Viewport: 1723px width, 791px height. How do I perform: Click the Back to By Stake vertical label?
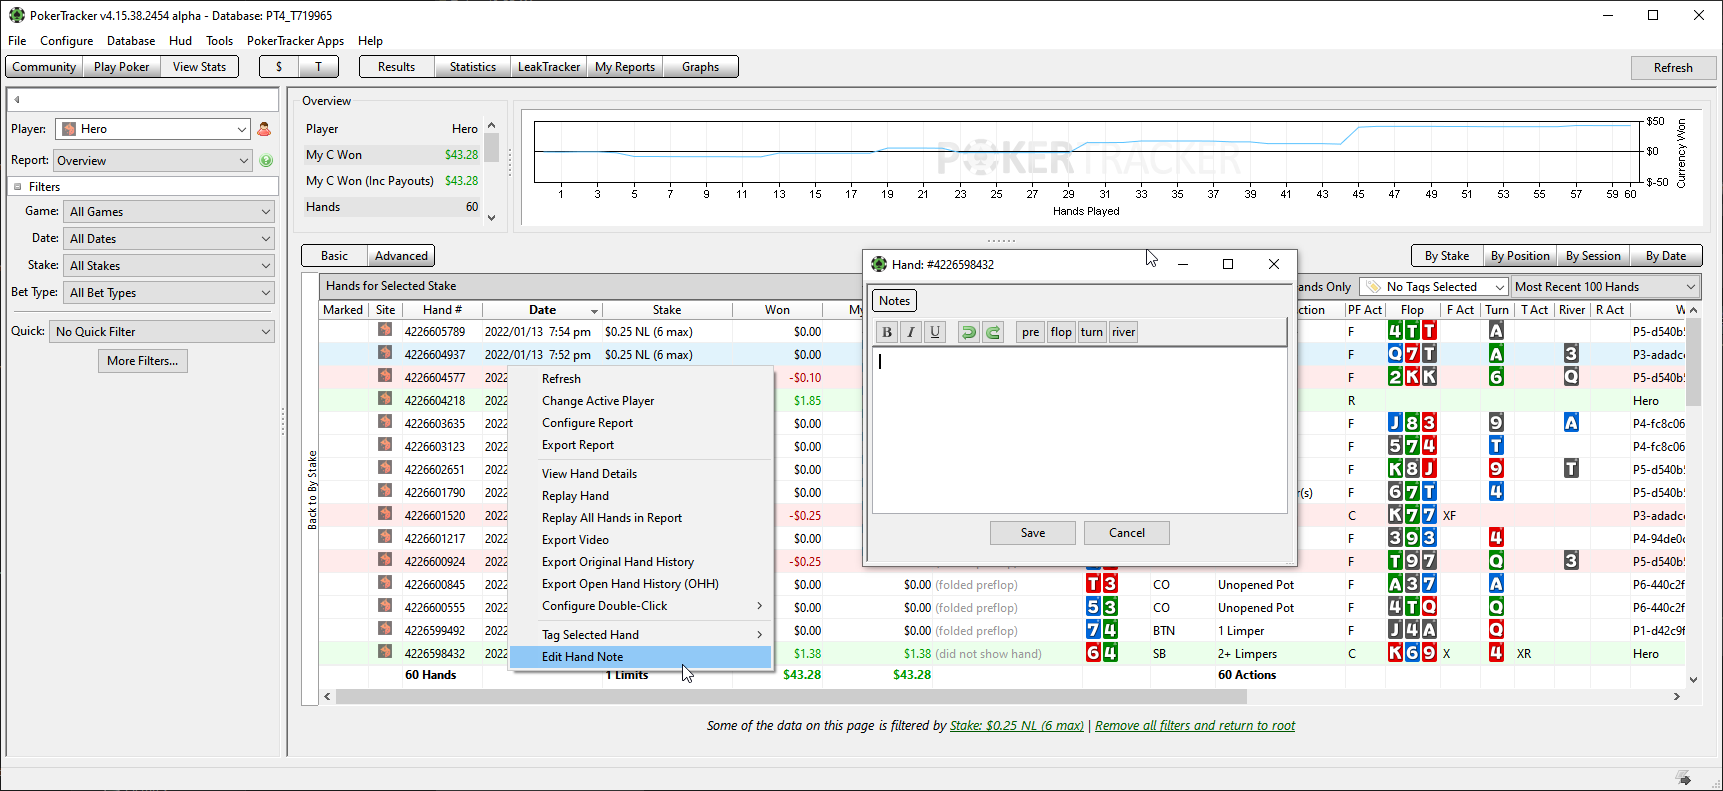(312, 490)
